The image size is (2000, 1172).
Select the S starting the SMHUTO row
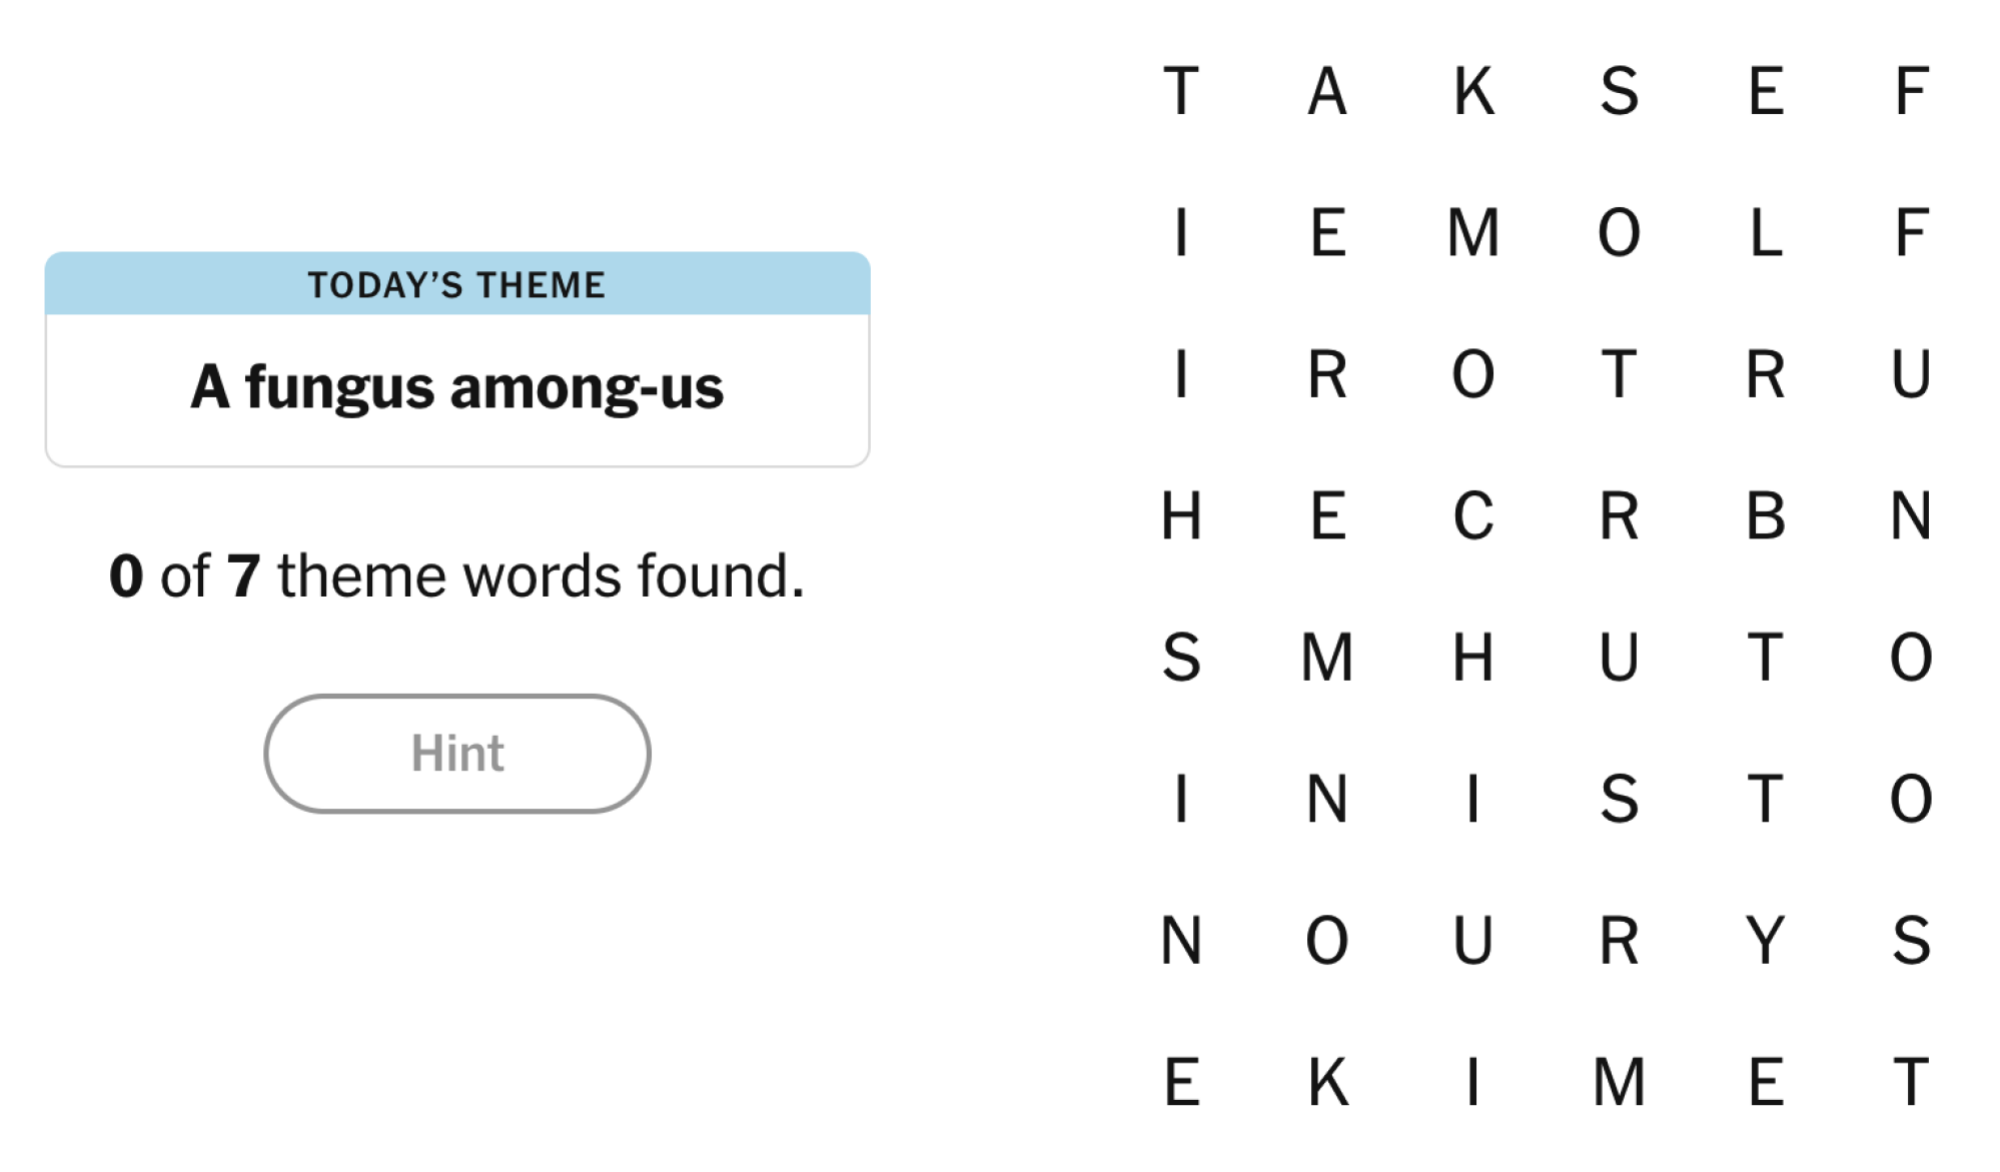point(1181,658)
